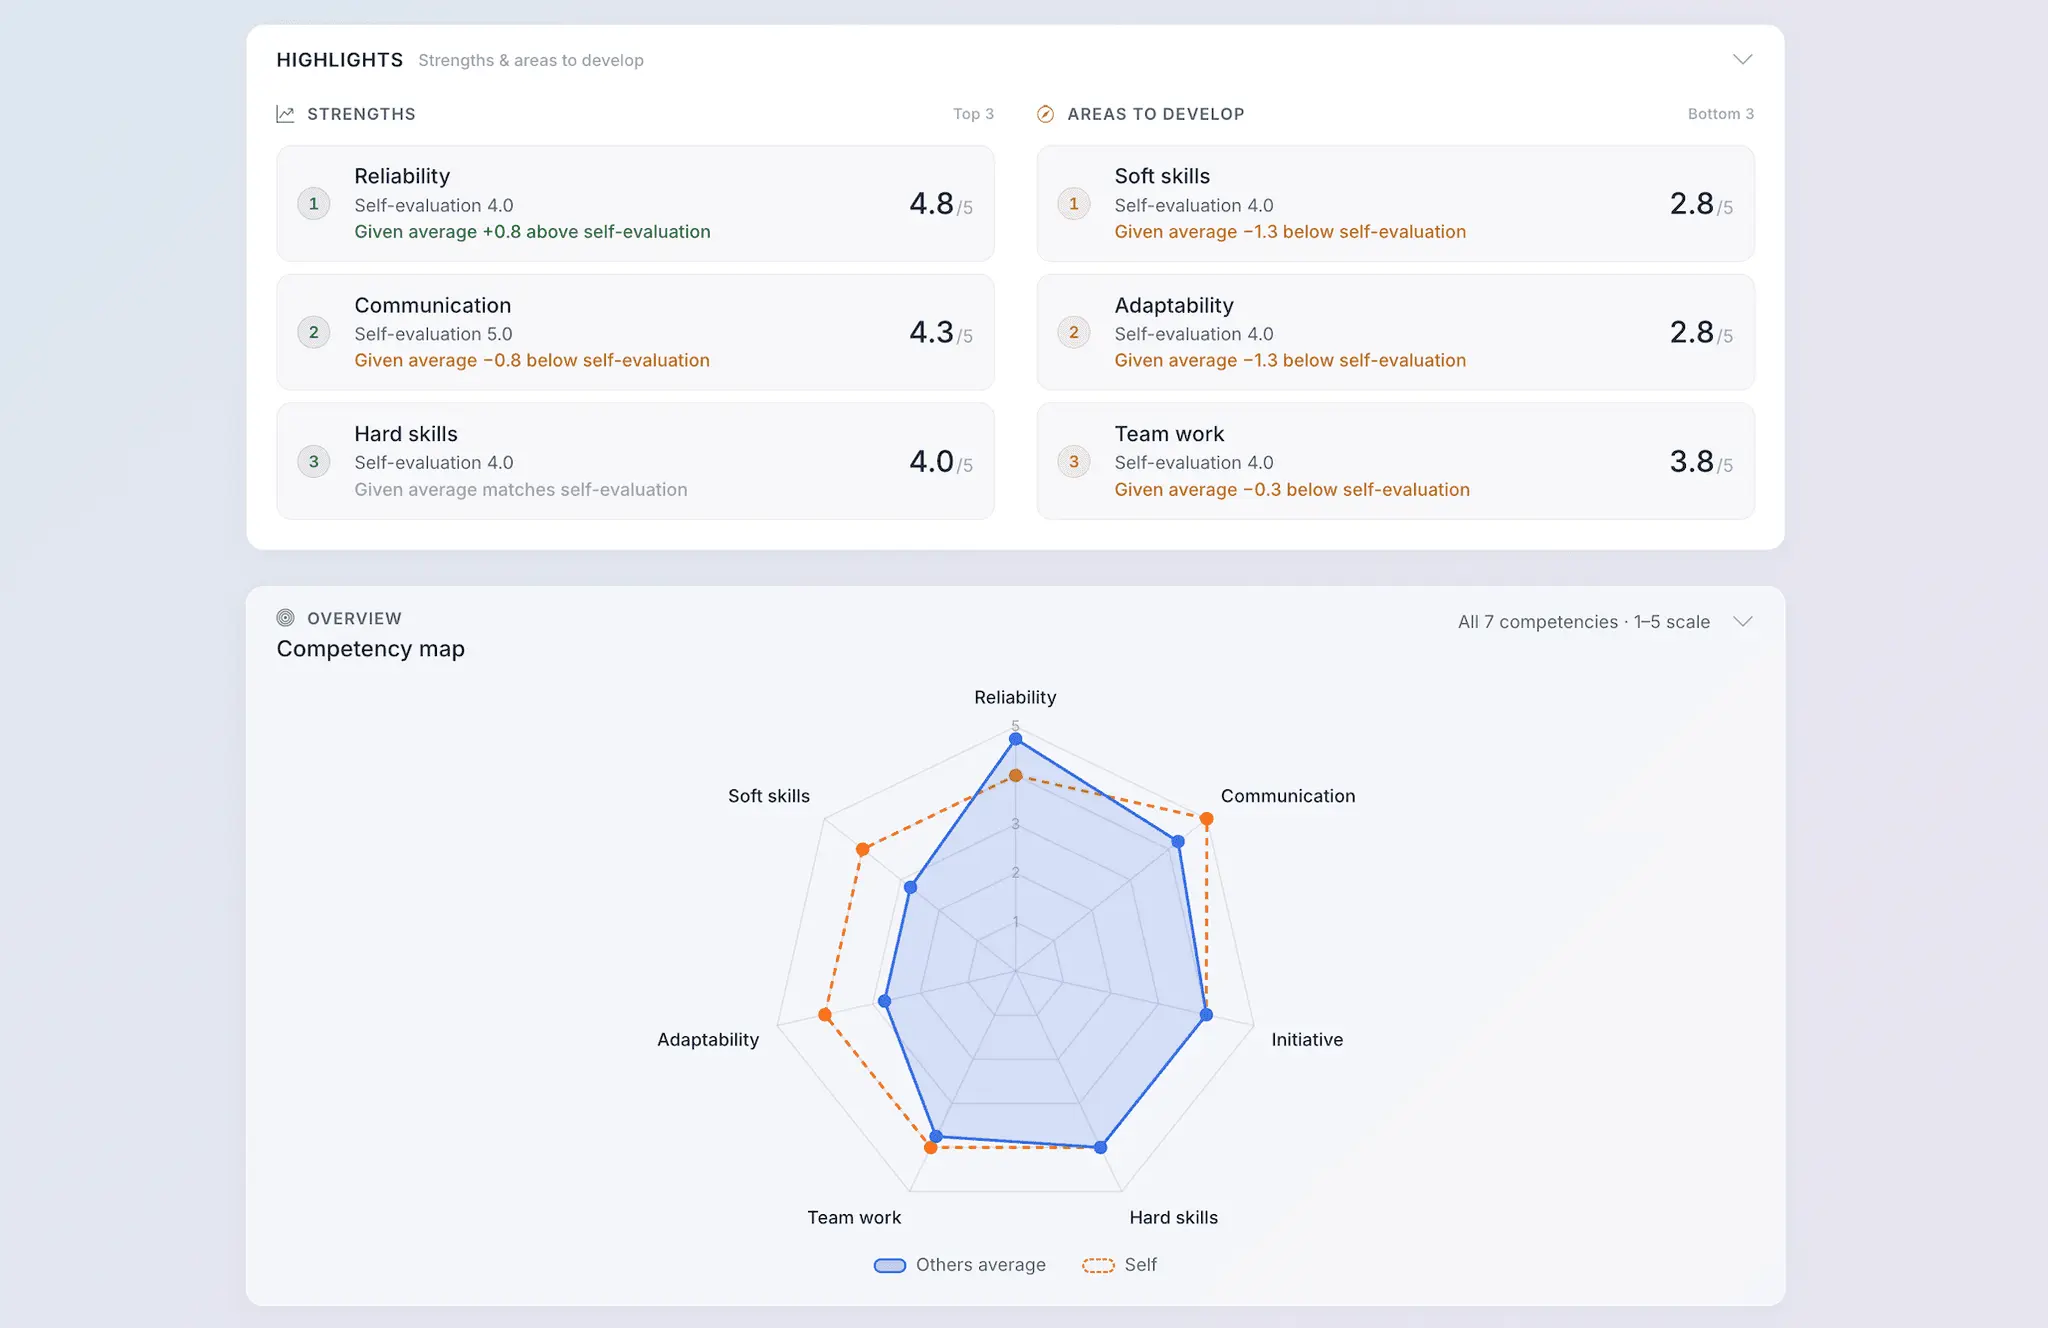Click rank badge 1 on Reliability card

point(313,204)
